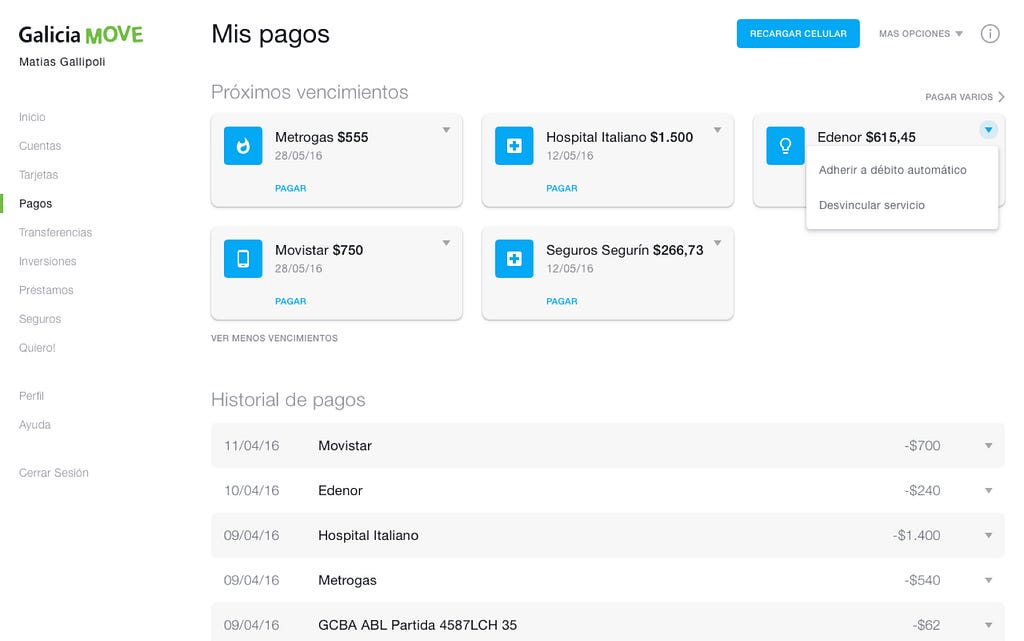Open the Hospital Italiano card options arrow
This screenshot has width=1024, height=641.
pos(718,130)
